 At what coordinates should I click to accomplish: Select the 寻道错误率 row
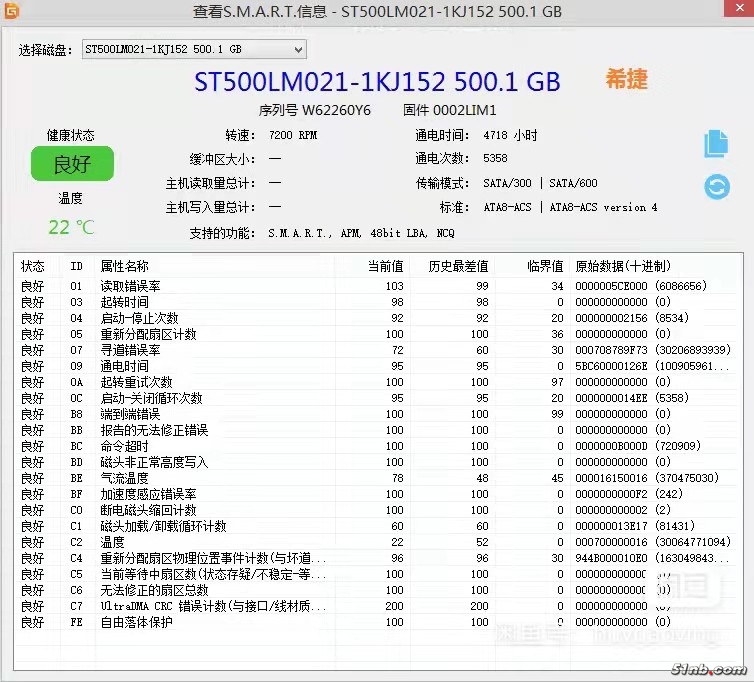tap(376, 350)
